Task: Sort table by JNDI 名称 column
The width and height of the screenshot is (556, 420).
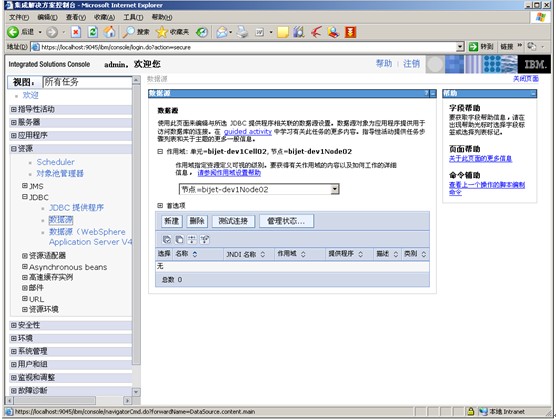Action: click(x=262, y=254)
